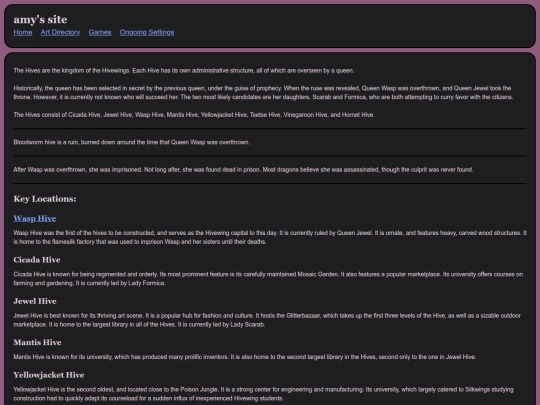Follow the Wasp Hive heading link

35,218
